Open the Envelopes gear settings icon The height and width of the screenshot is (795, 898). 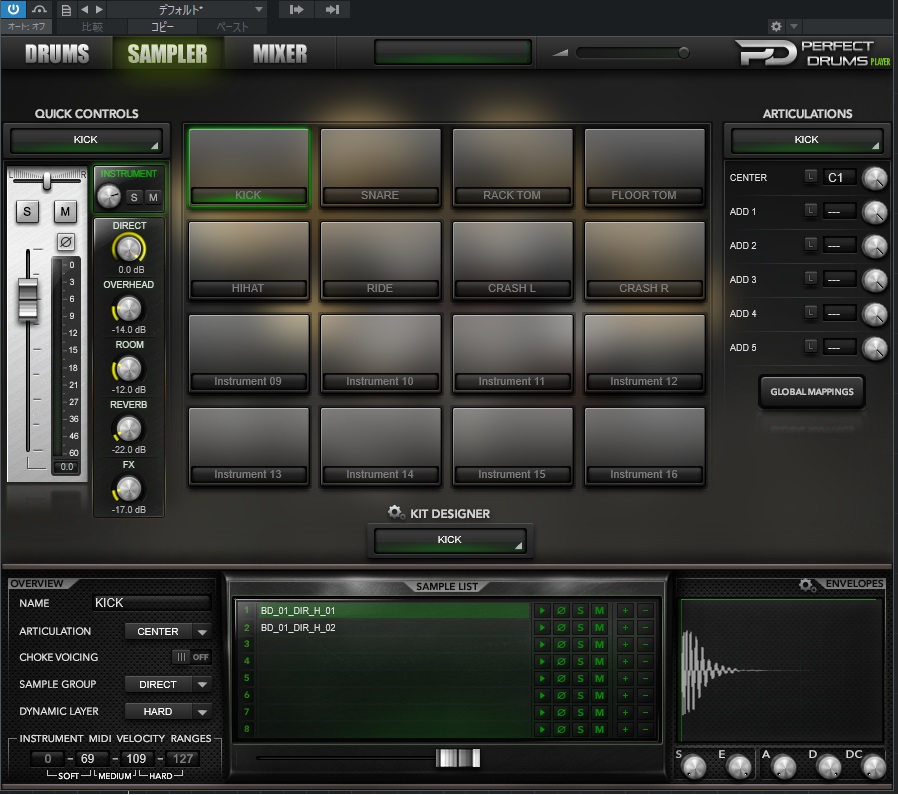point(807,584)
